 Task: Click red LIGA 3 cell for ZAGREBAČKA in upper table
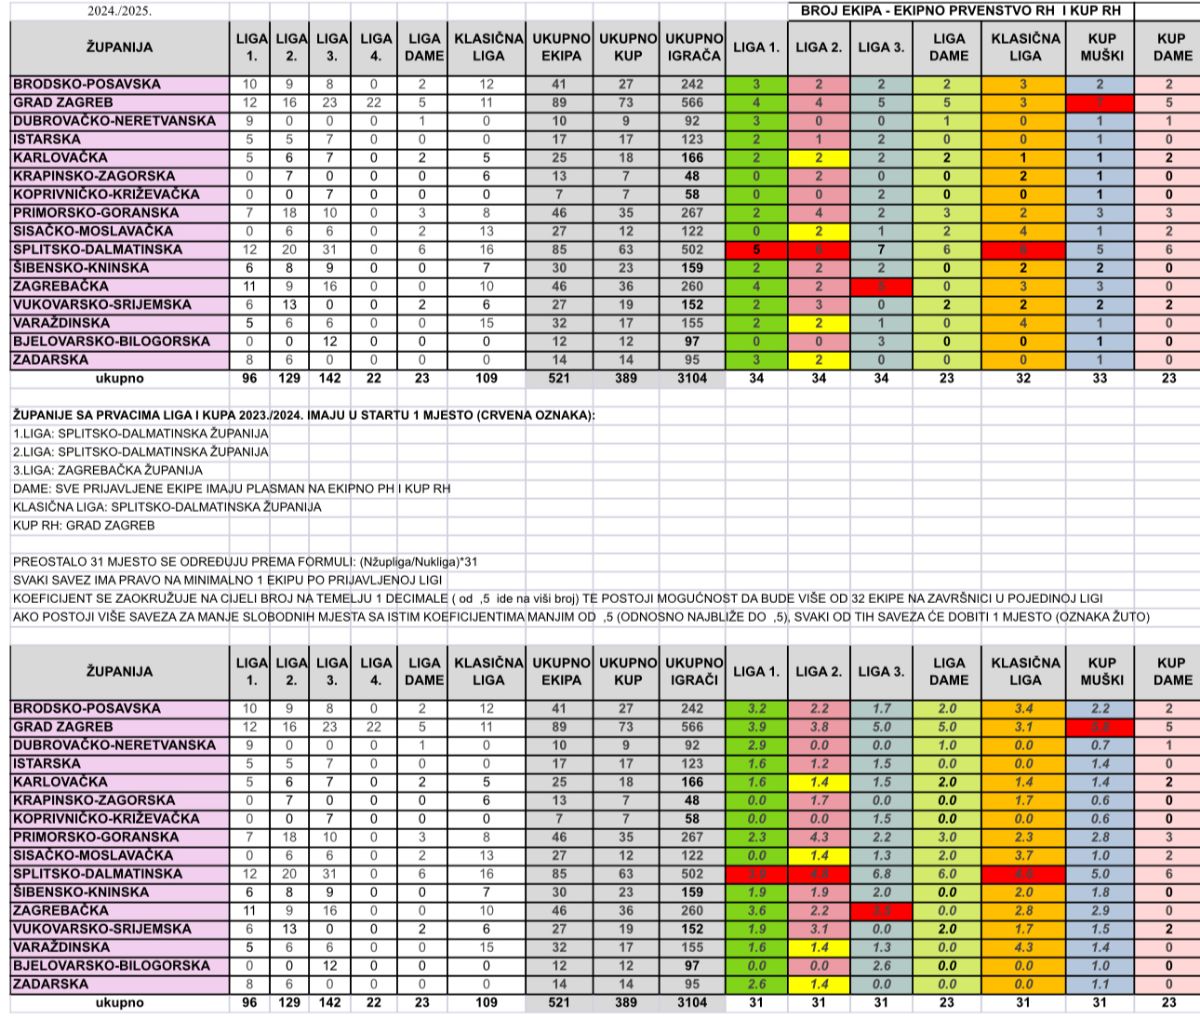pyautogui.click(x=881, y=286)
